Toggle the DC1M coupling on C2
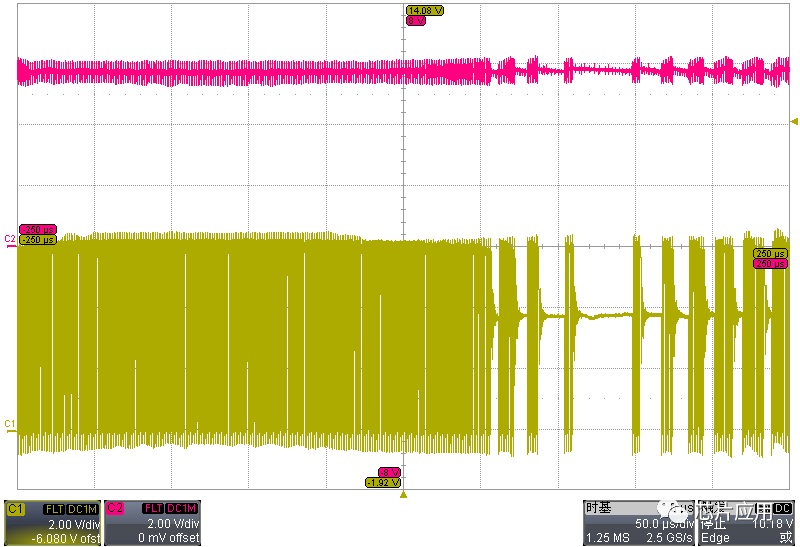Screen dimensions: 800x547 [182, 509]
